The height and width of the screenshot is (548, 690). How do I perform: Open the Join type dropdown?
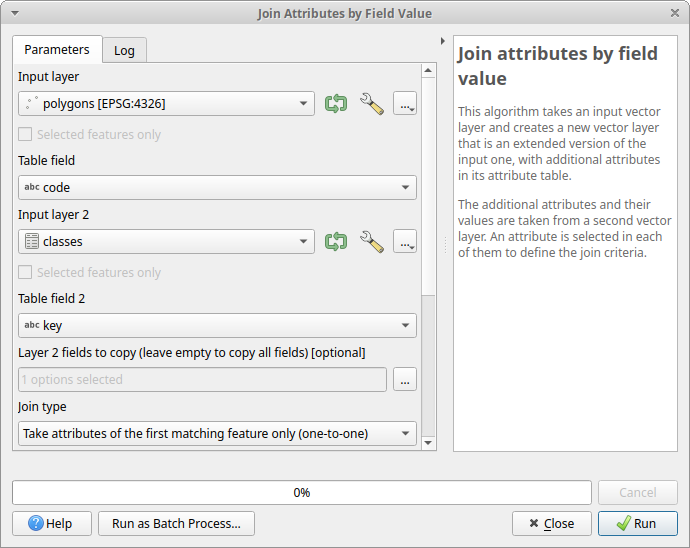point(217,433)
